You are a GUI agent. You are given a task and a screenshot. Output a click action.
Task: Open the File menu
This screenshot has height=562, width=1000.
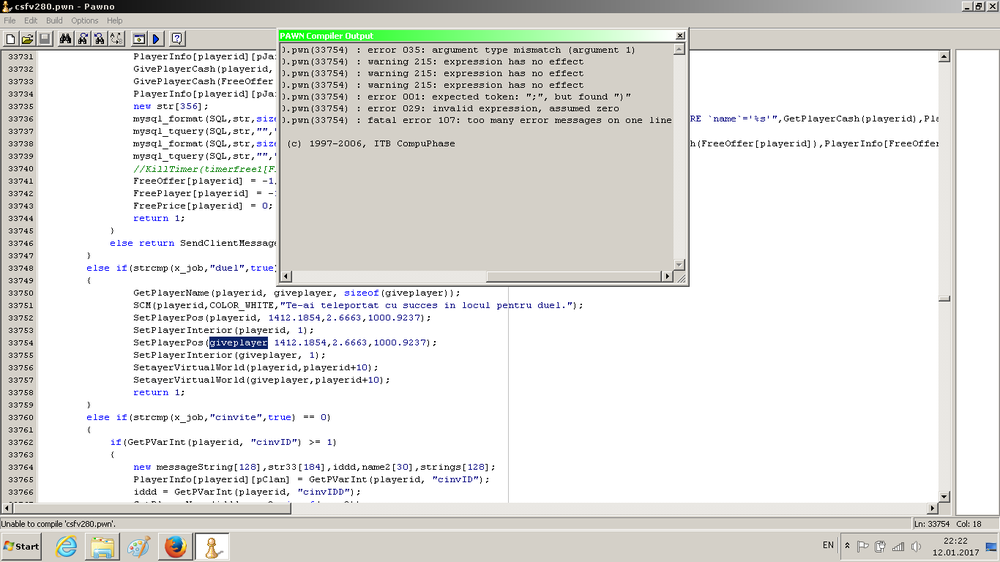tap(10, 20)
